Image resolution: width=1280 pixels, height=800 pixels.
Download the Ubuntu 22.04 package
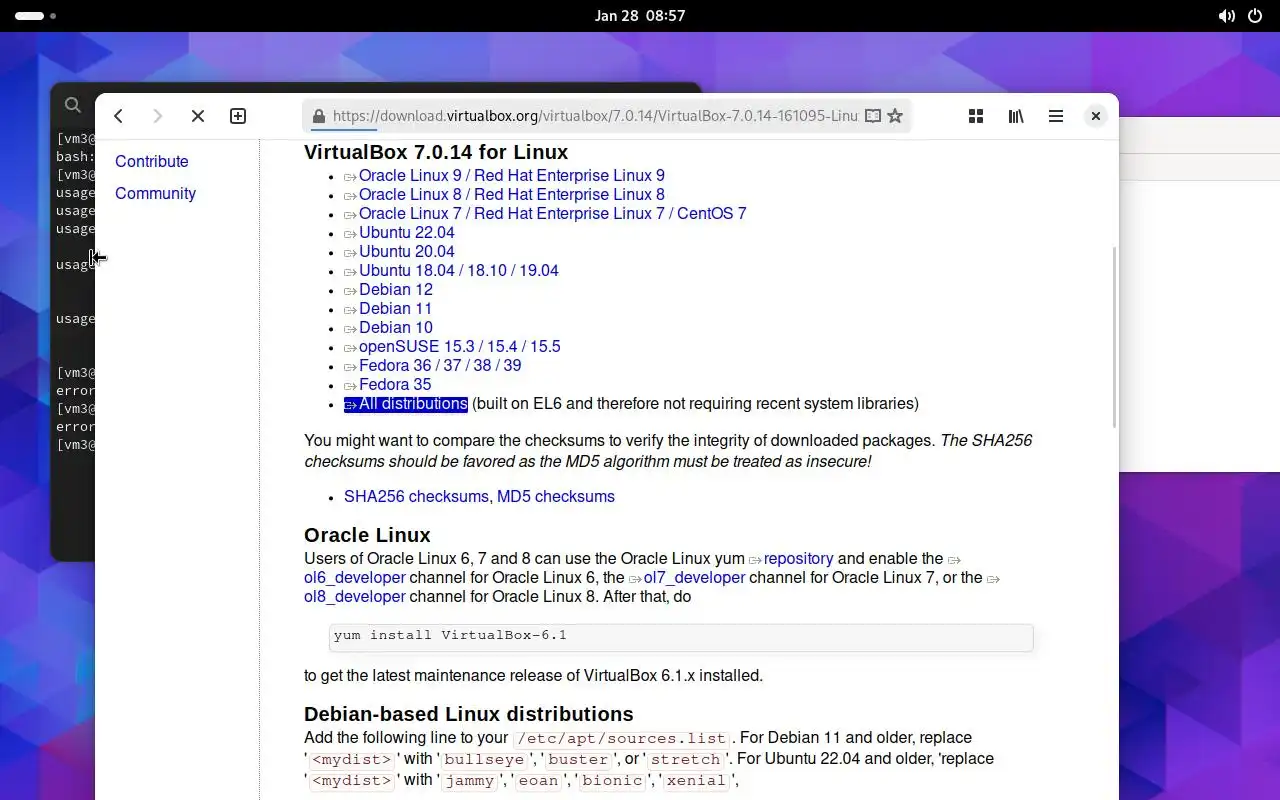pos(406,233)
